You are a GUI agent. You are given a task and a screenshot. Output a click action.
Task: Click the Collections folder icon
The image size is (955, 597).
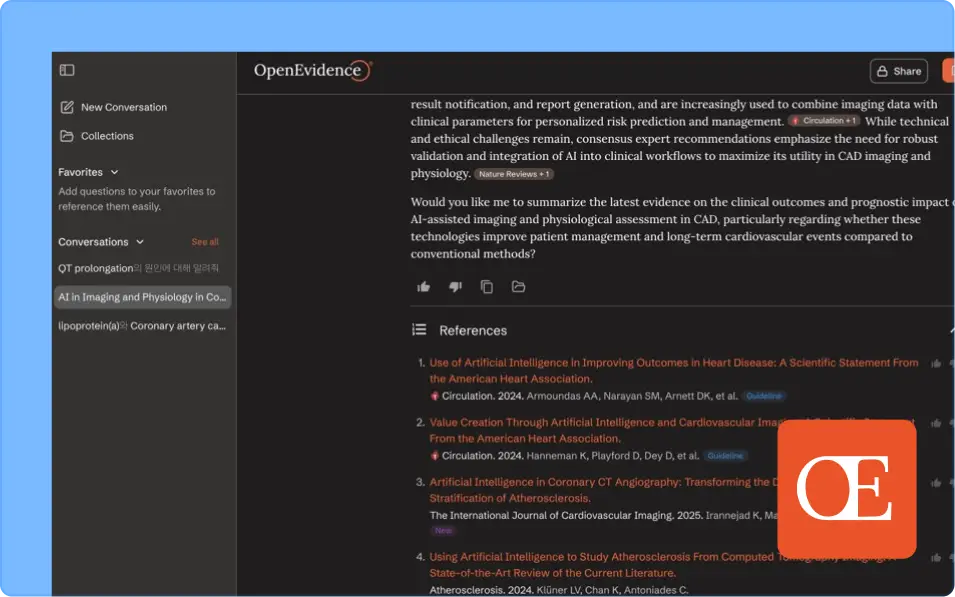tap(67, 136)
